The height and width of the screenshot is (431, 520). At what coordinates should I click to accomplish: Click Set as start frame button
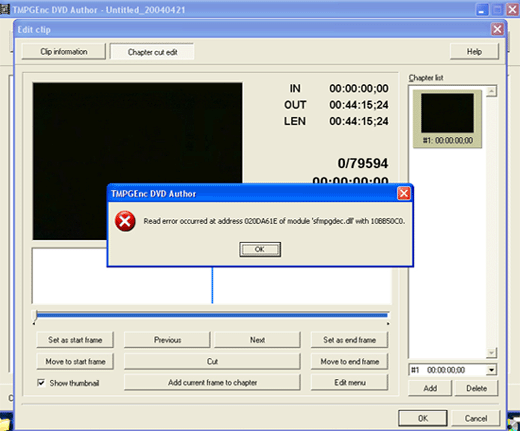(75, 340)
